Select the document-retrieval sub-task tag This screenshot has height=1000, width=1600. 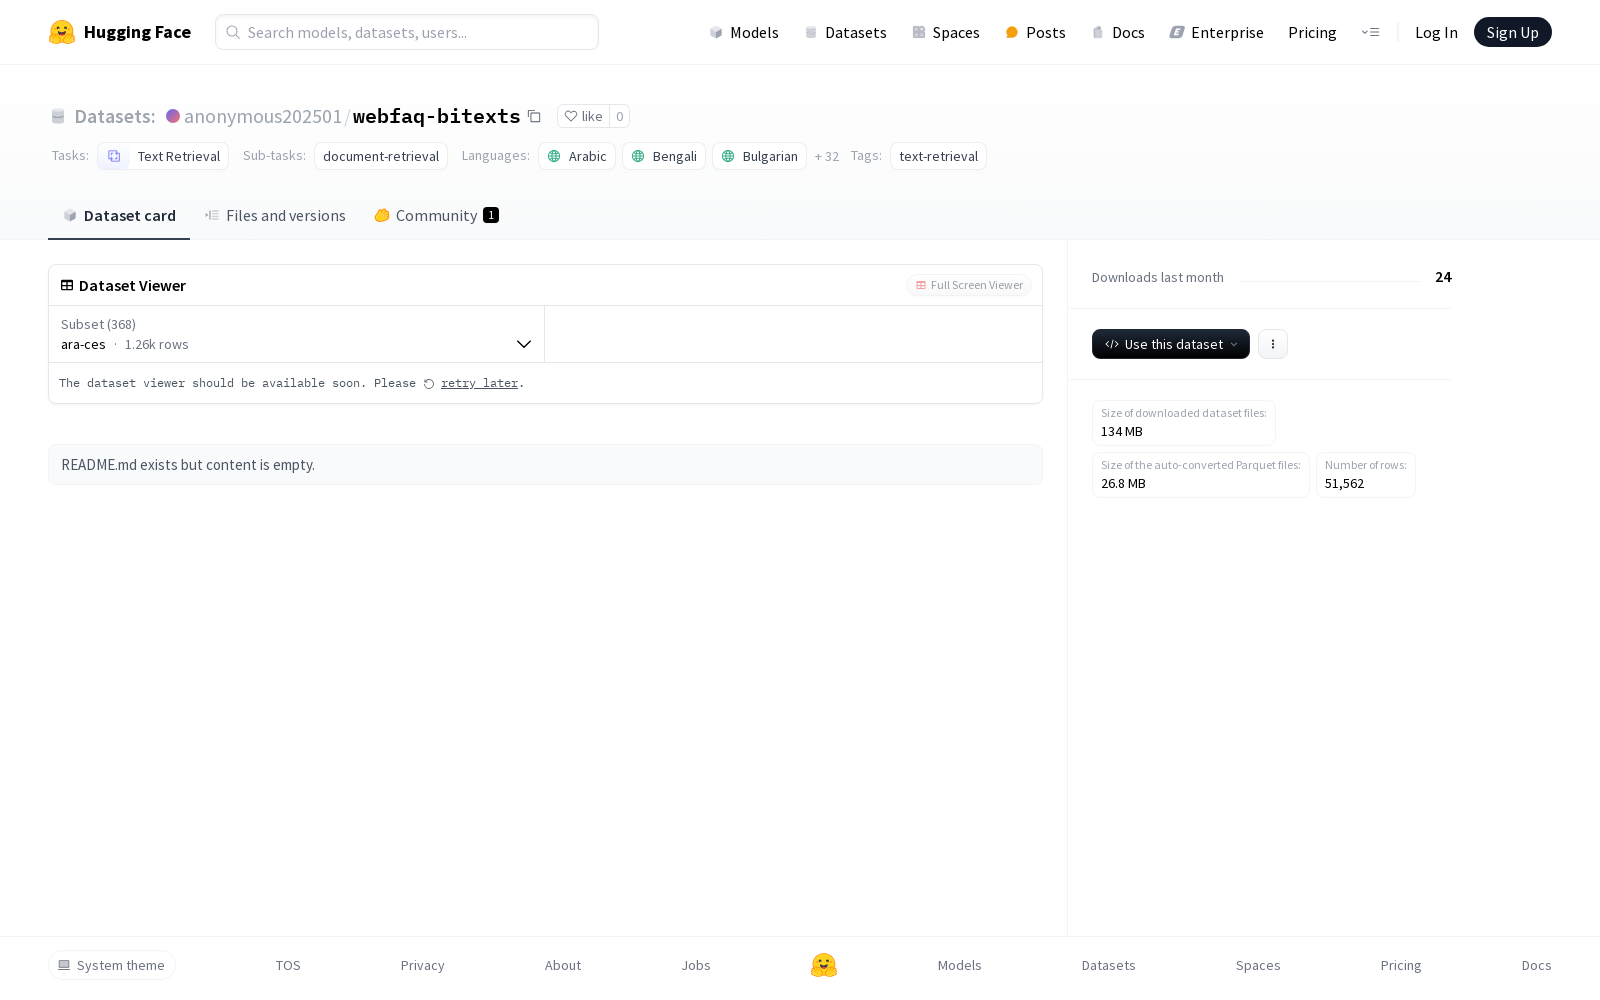tap(381, 156)
